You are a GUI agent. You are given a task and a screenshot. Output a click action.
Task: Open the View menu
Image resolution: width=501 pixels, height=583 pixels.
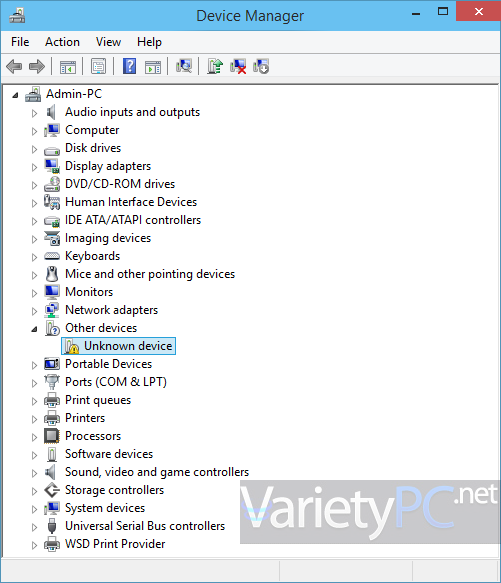[x=108, y=42]
